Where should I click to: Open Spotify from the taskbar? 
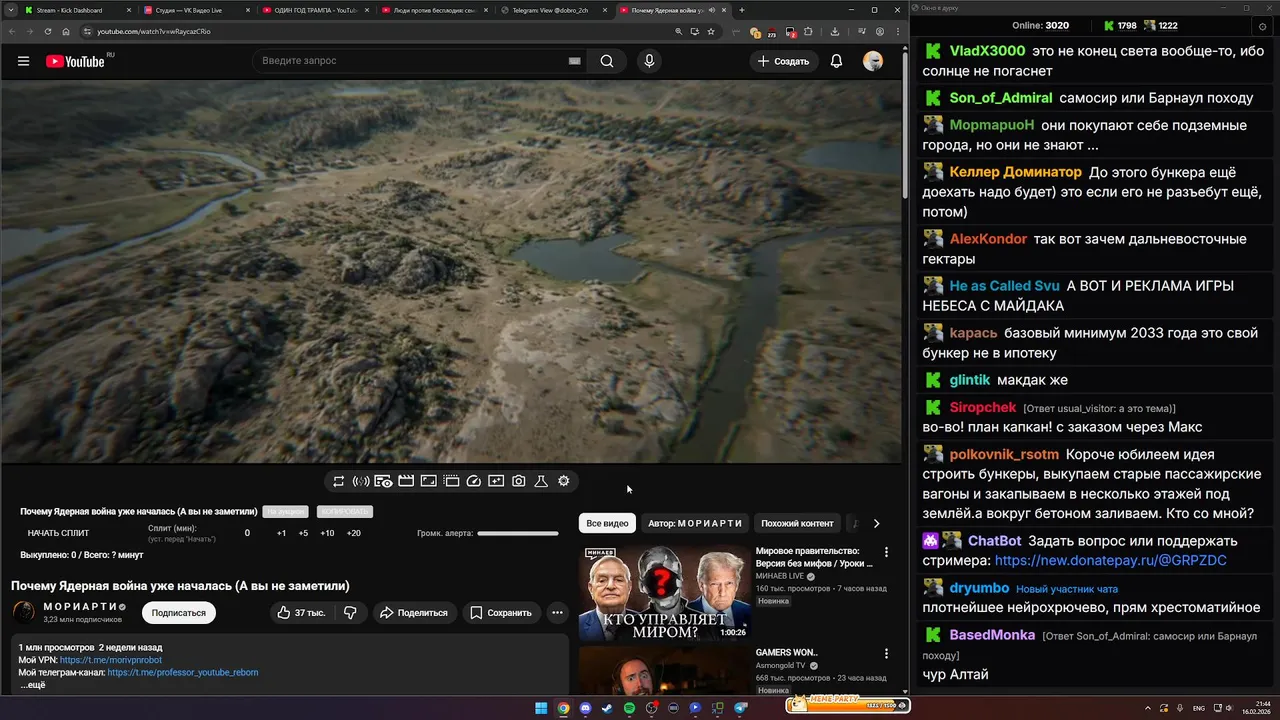[x=629, y=708]
